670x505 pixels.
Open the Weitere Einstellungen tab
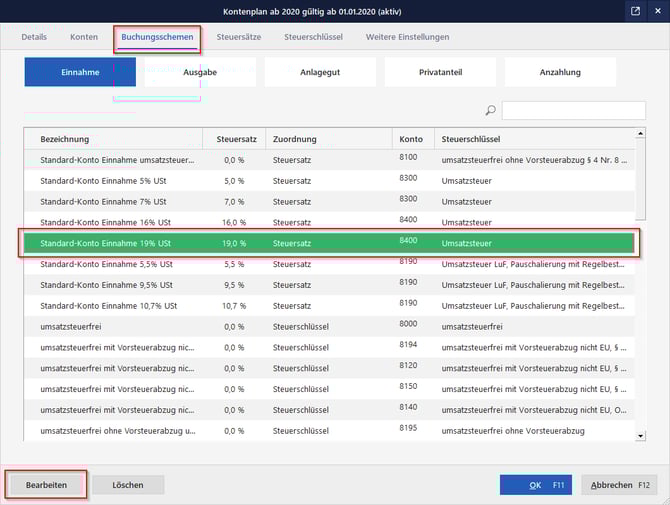point(407,37)
